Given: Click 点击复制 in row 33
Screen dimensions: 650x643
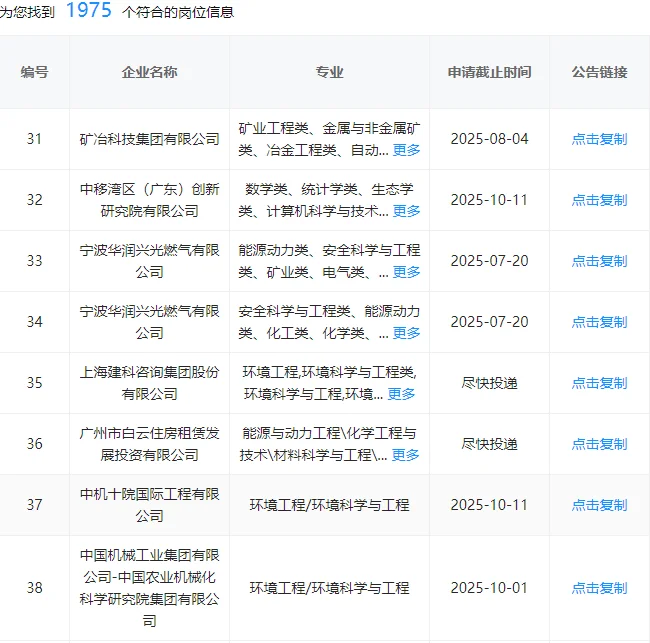Looking at the screenshot, I should point(599,261).
